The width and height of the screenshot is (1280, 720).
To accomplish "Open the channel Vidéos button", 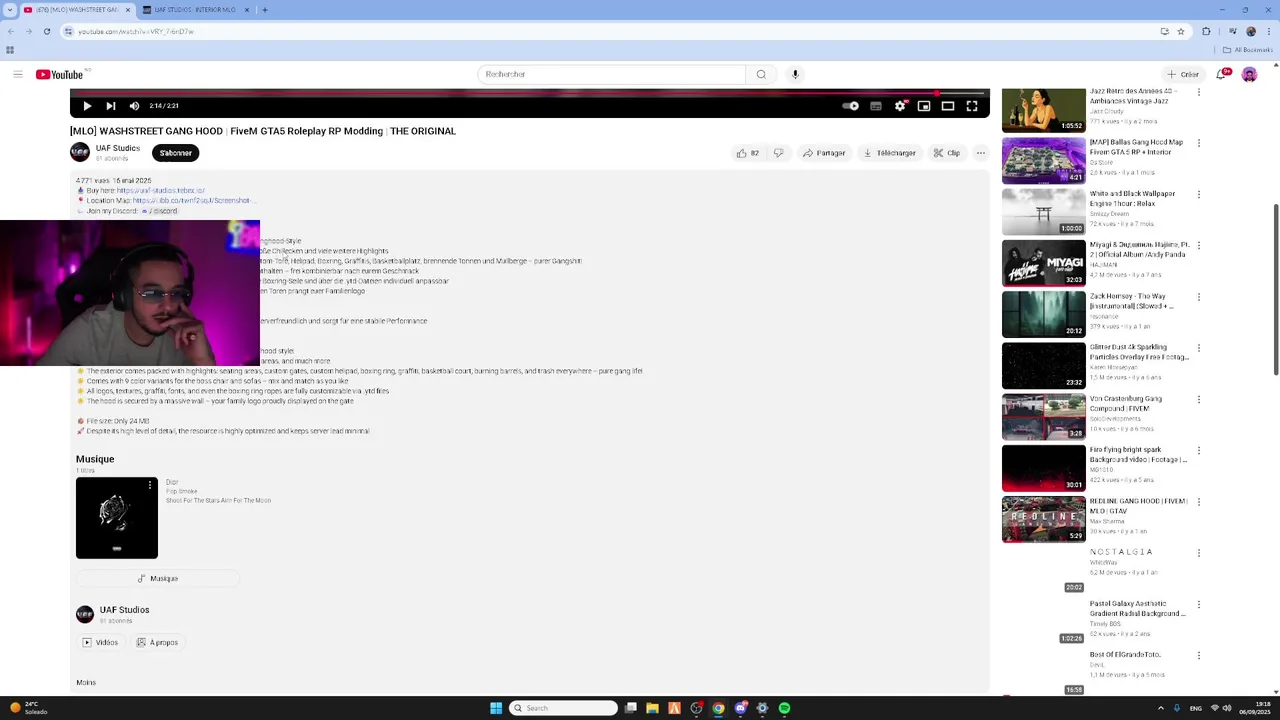I will pos(100,642).
